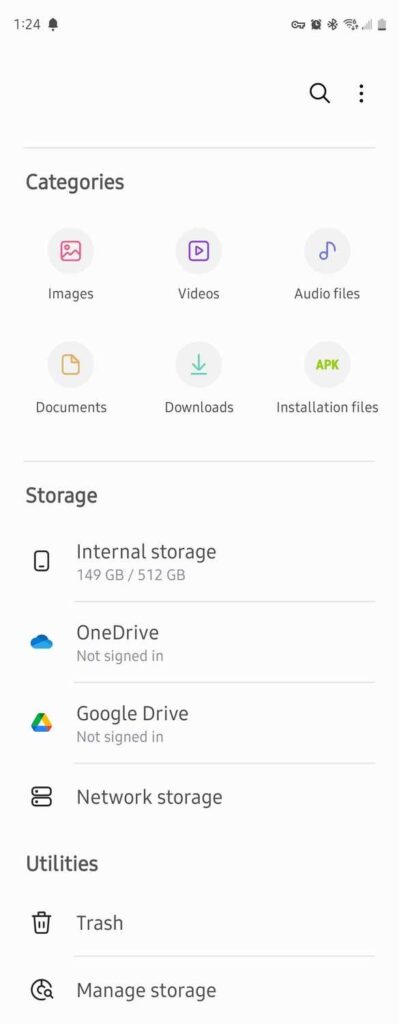Tap the Internal storage phone icon
The width and height of the screenshot is (399, 1024).
point(42,561)
